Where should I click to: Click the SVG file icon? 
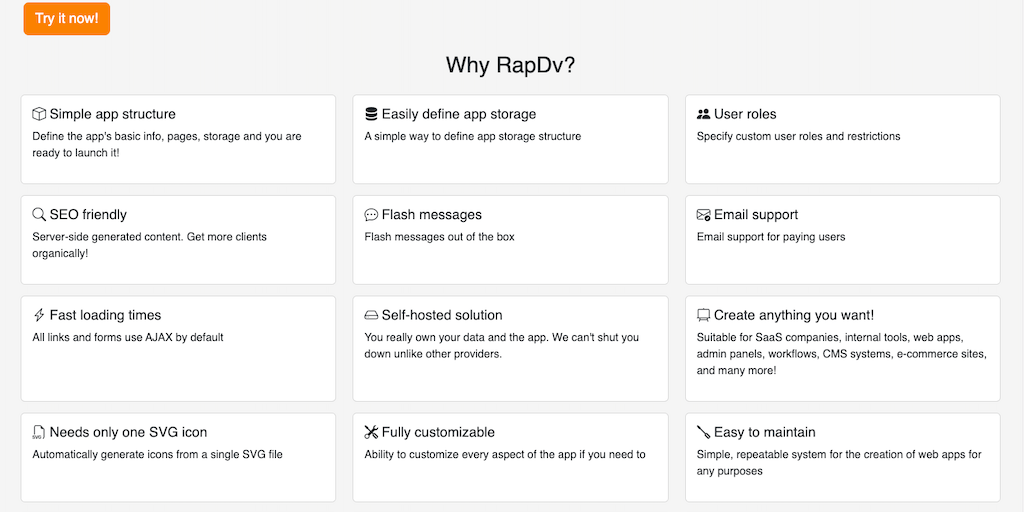[39, 433]
